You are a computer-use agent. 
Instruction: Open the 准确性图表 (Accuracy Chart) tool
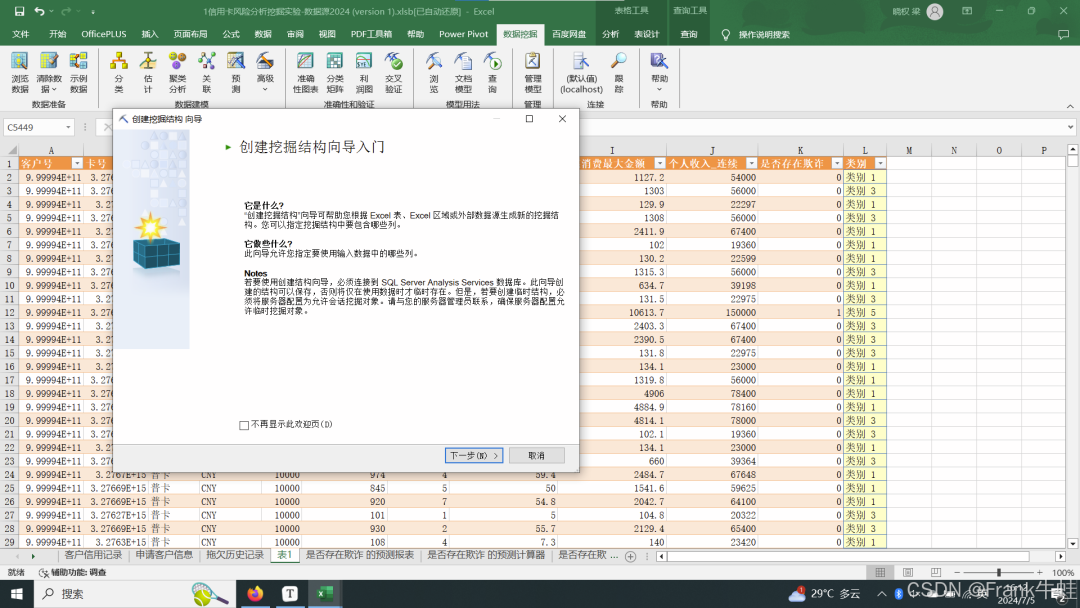pos(305,72)
